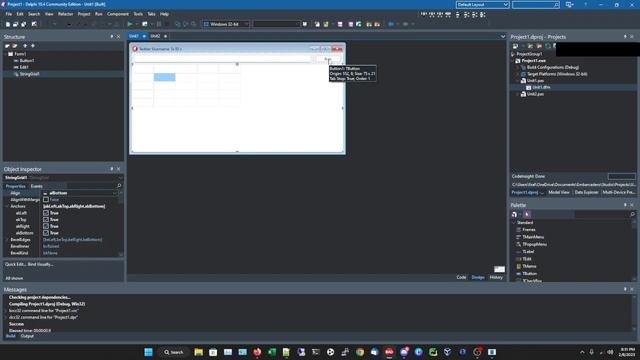The image size is (640, 360).
Task: Select Button1 in the Structure tree
Action: tap(27, 60)
